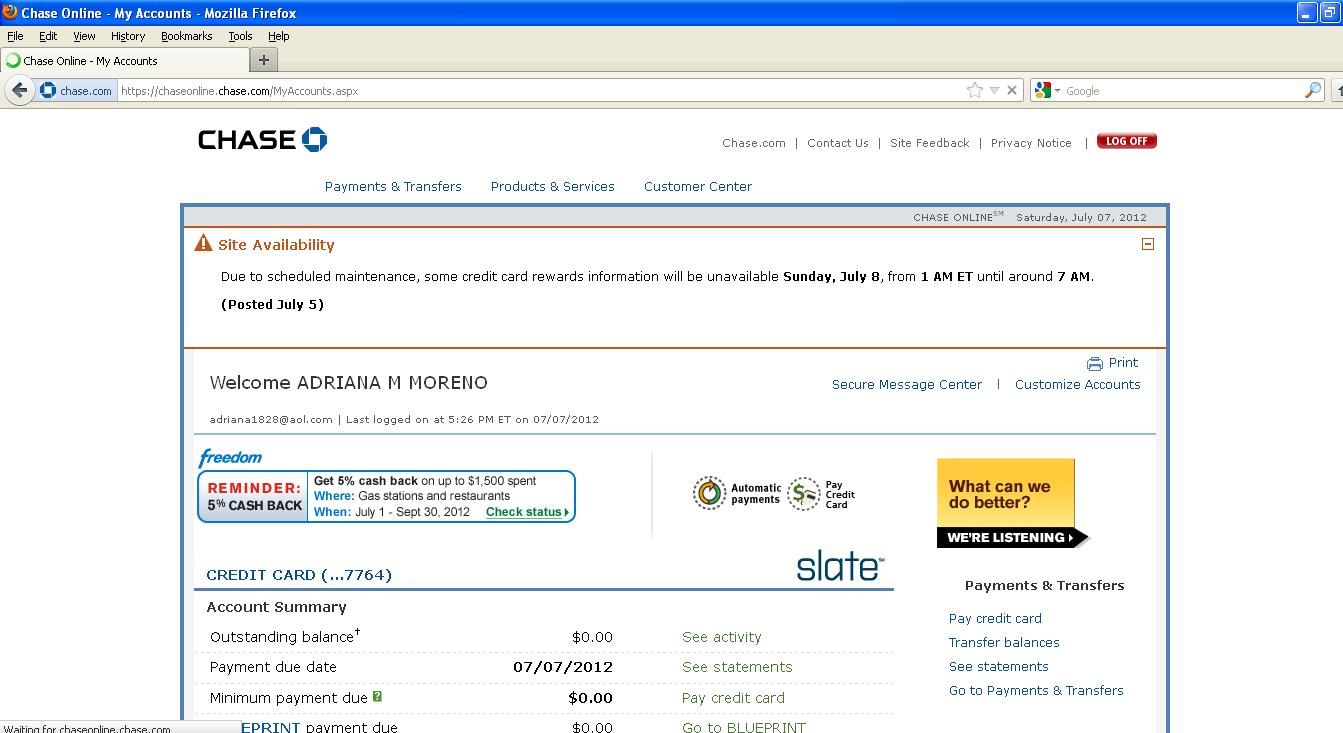Click the Chase site identity favicon
The width and height of the screenshot is (1343, 733).
48,90
